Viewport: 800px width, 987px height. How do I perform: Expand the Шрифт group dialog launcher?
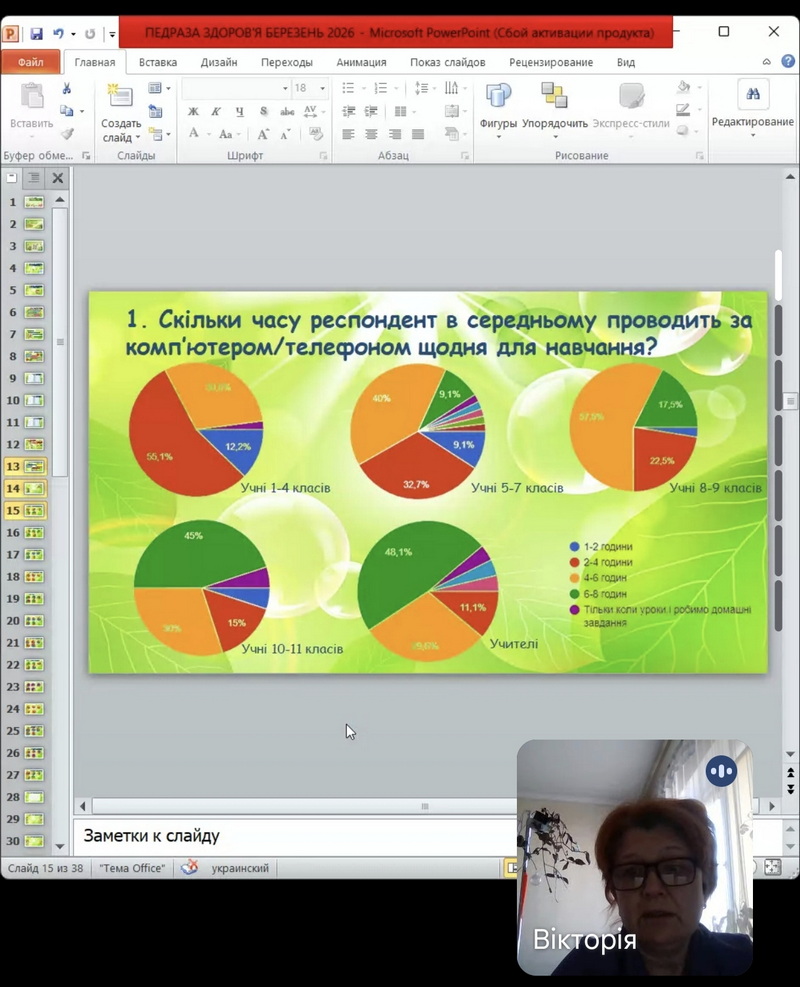[323, 156]
